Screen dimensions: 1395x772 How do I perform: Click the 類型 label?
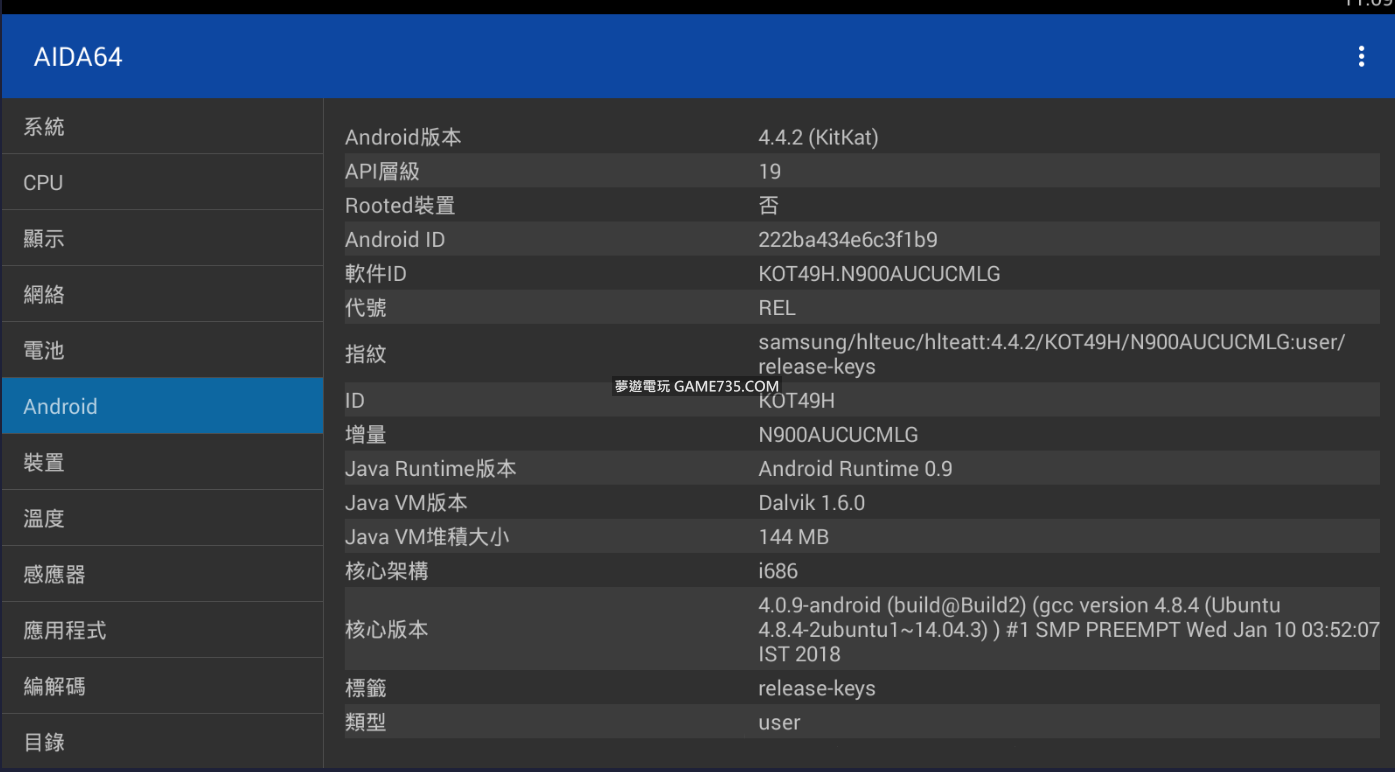tap(366, 722)
